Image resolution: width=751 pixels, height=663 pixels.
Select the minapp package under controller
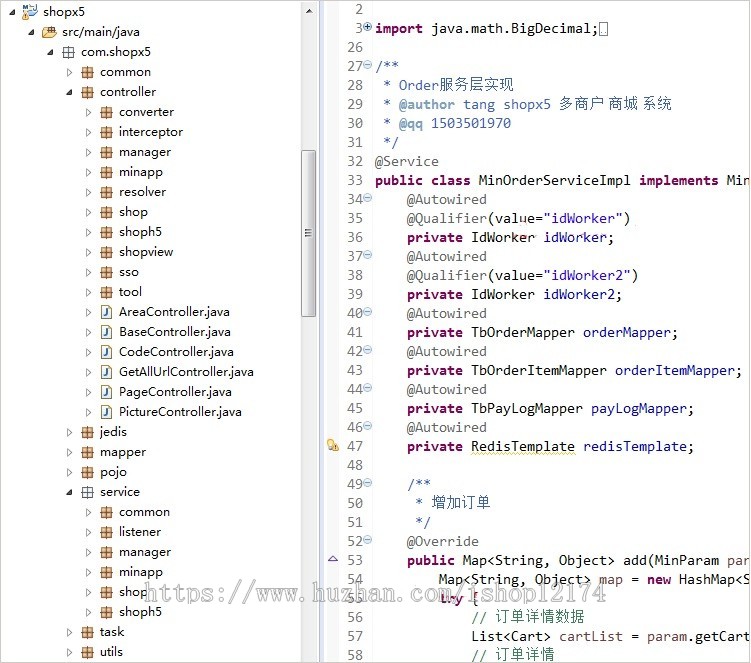coord(141,172)
